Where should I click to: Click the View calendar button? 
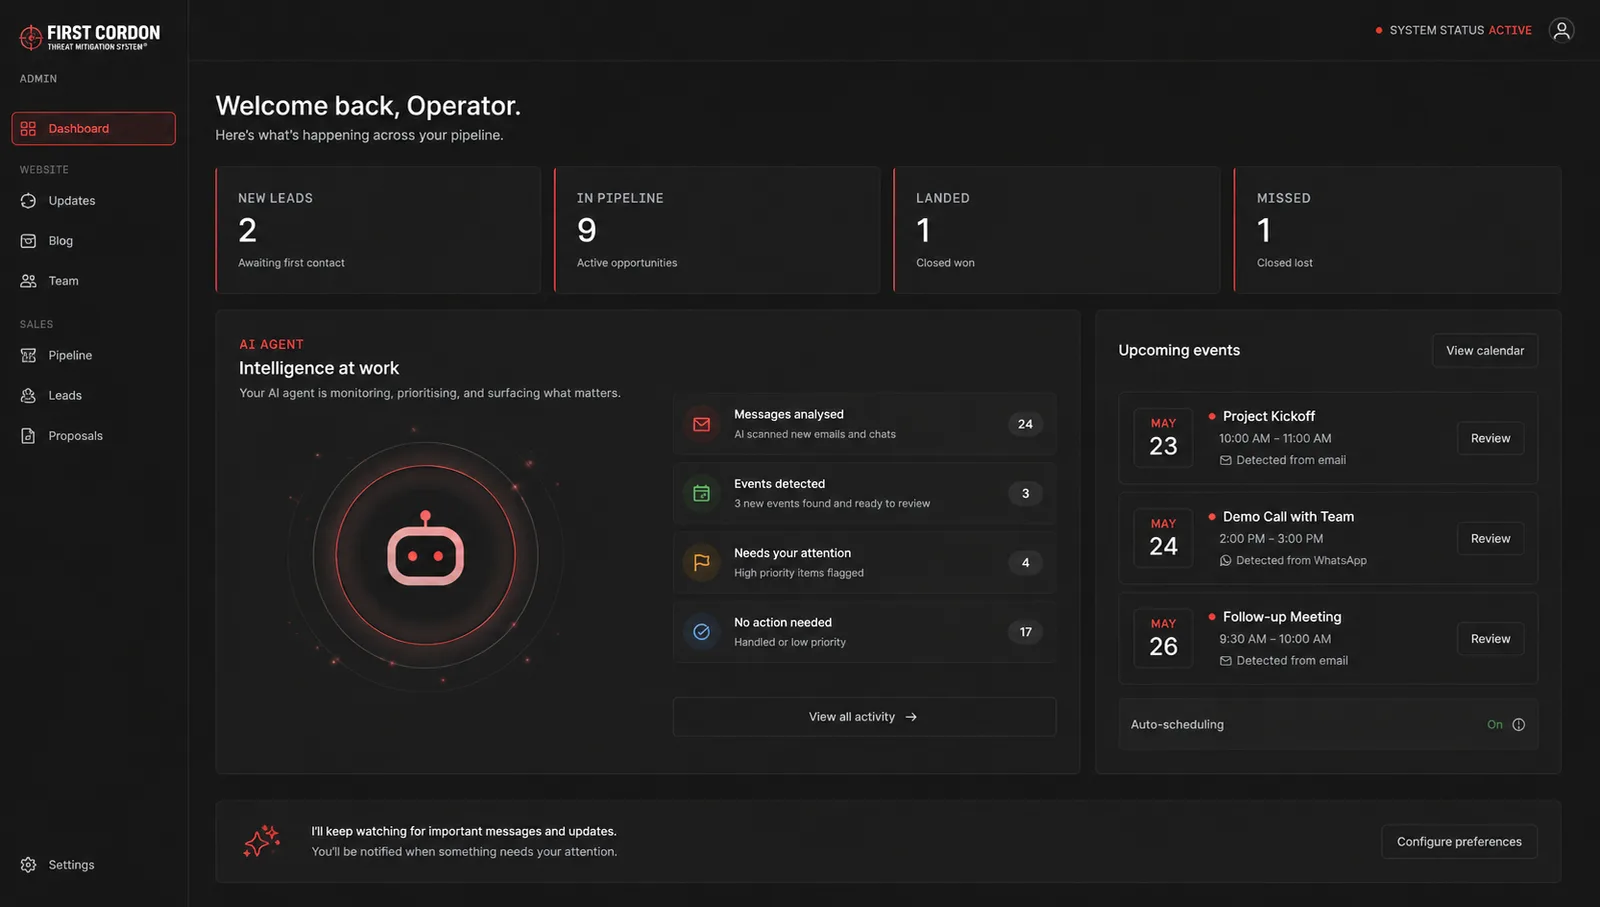point(1485,351)
